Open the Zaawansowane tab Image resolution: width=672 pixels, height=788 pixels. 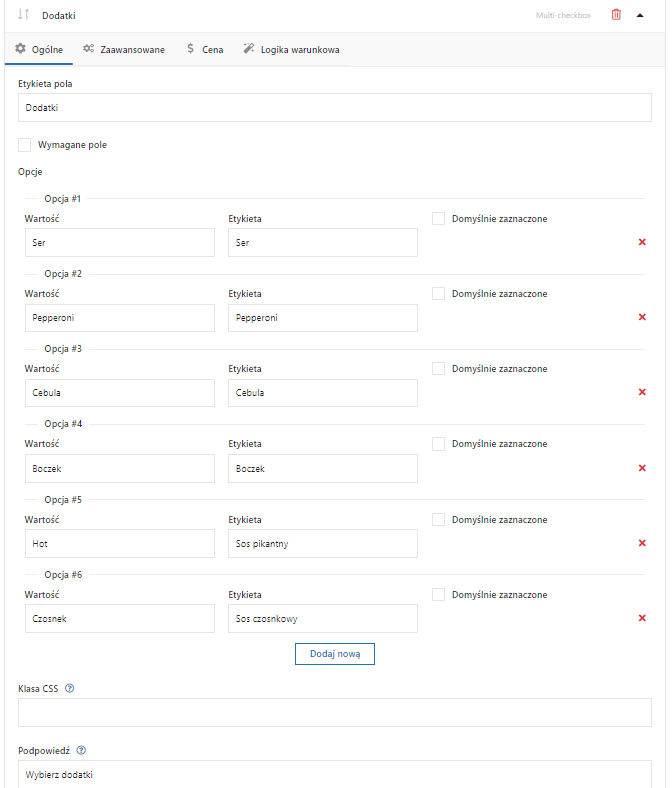point(124,49)
